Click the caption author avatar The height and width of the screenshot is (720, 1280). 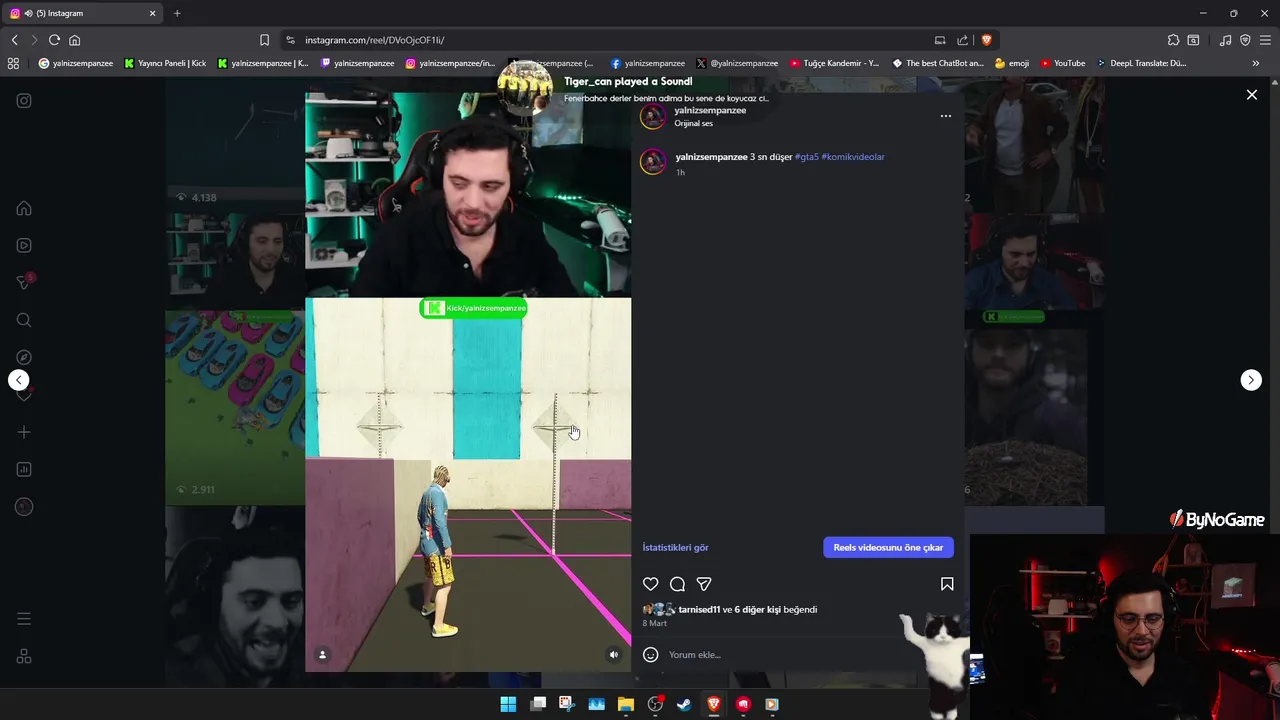(653, 162)
